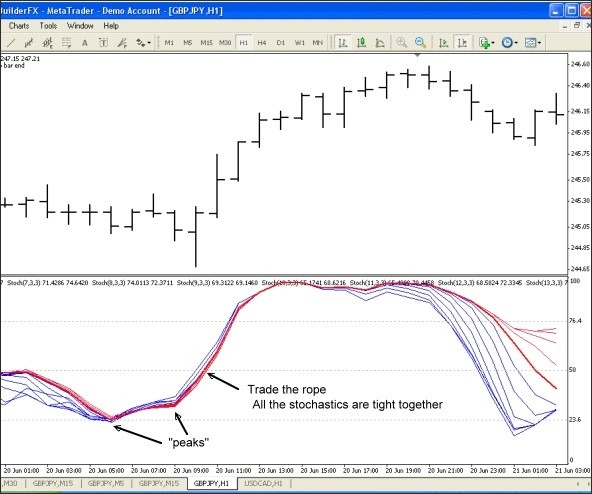The image size is (592, 494).
Task: Click the '20 Jun 09:00' time label
Action: 191,471
